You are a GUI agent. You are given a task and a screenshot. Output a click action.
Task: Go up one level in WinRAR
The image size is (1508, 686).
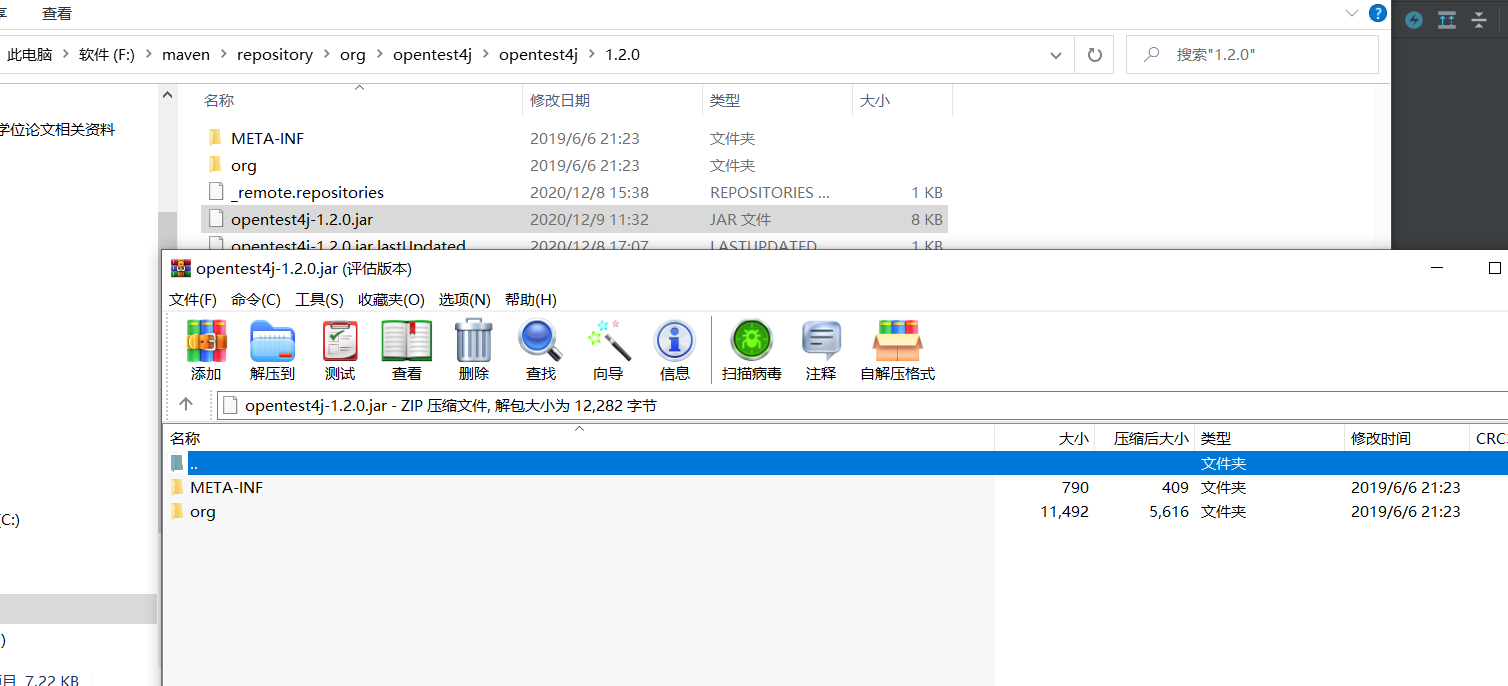186,404
